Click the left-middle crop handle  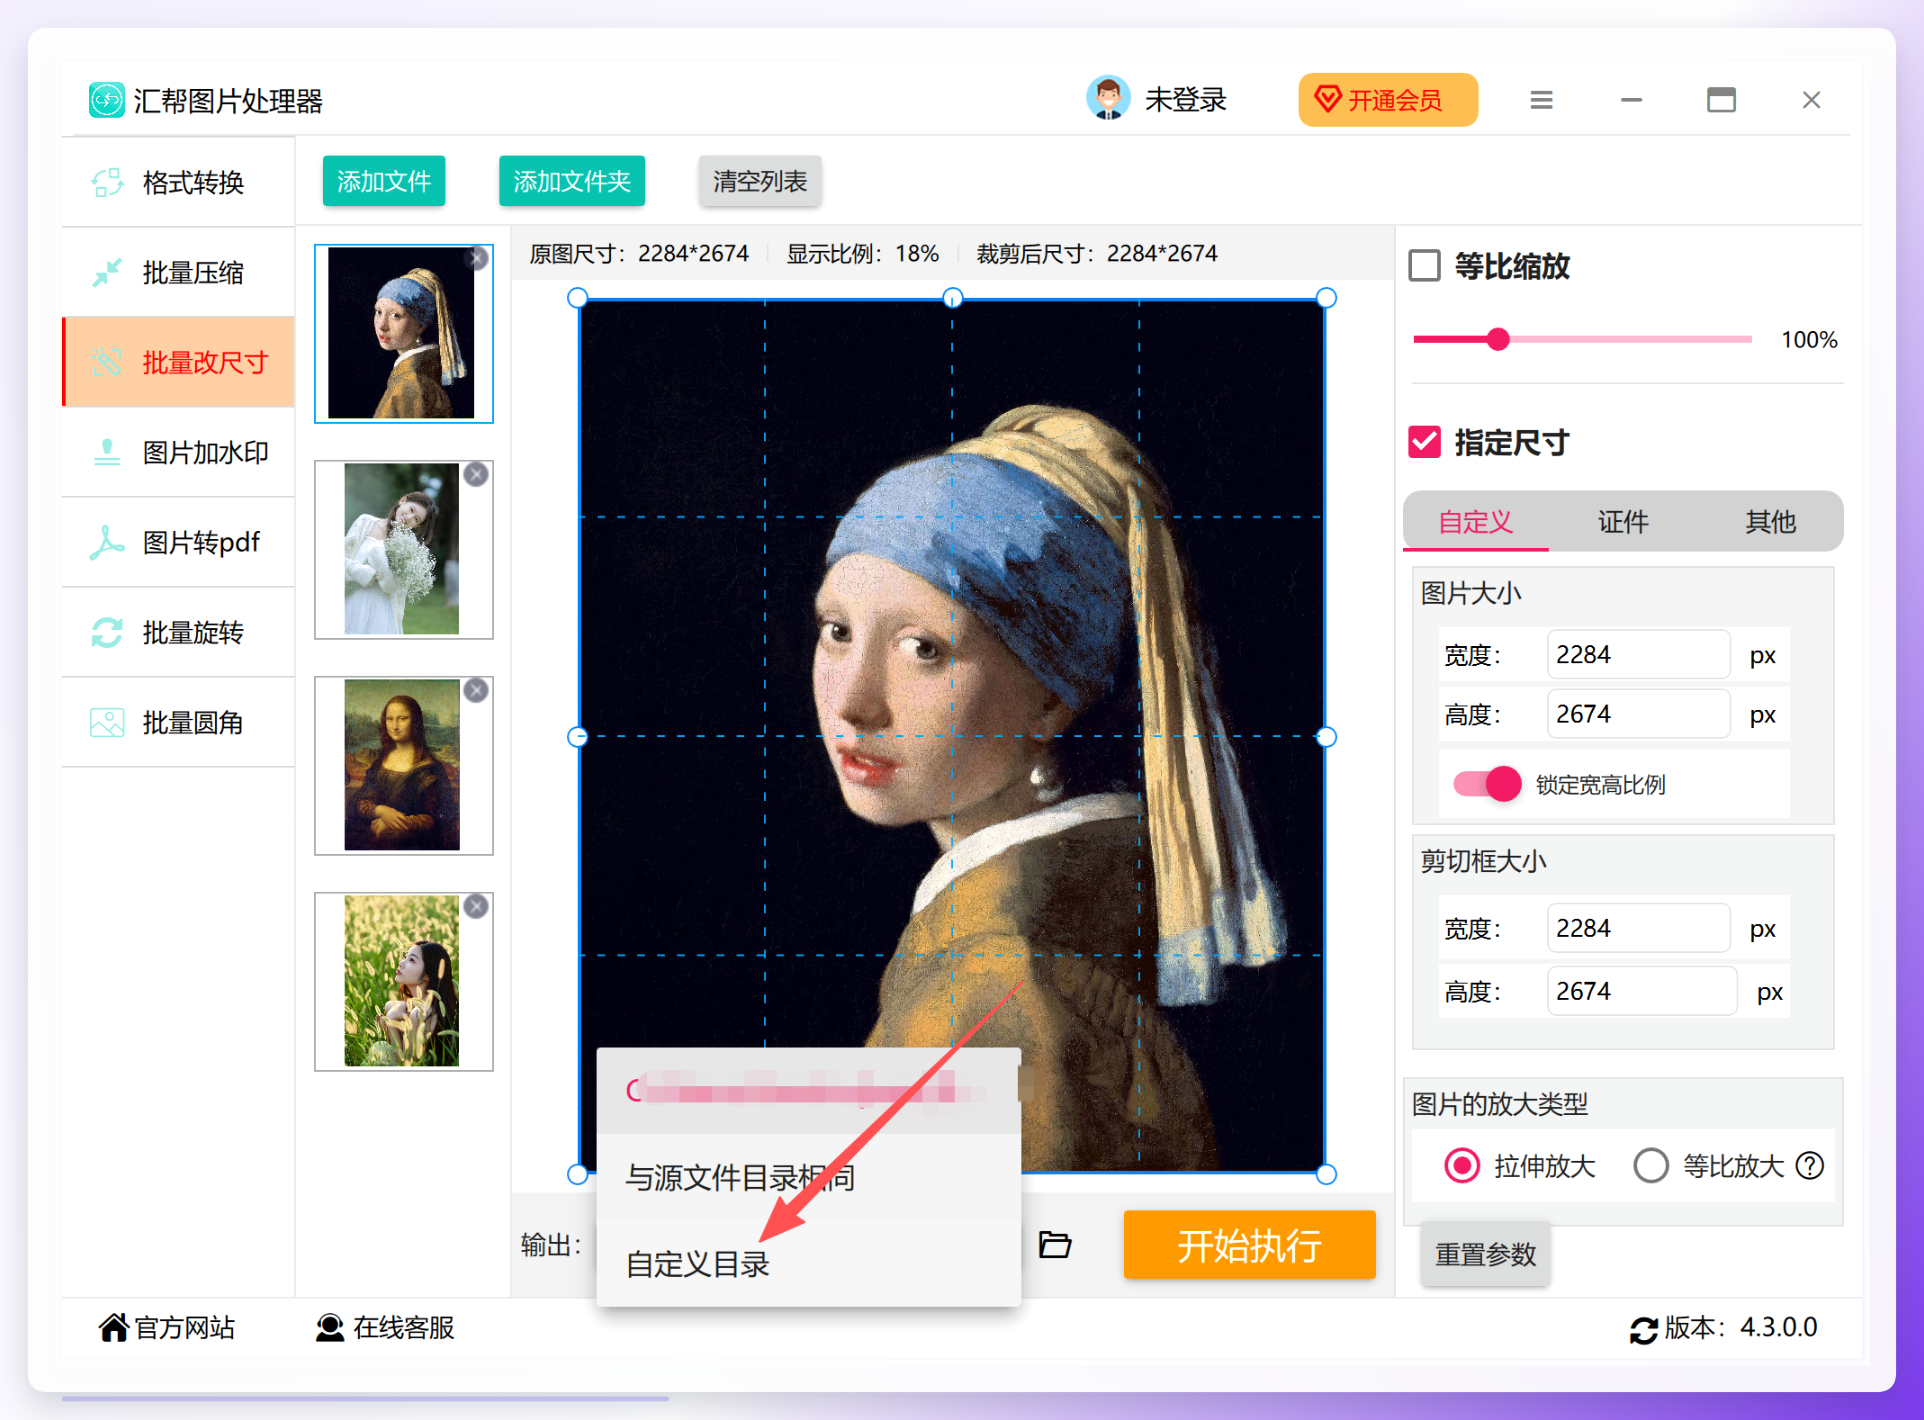tap(577, 737)
